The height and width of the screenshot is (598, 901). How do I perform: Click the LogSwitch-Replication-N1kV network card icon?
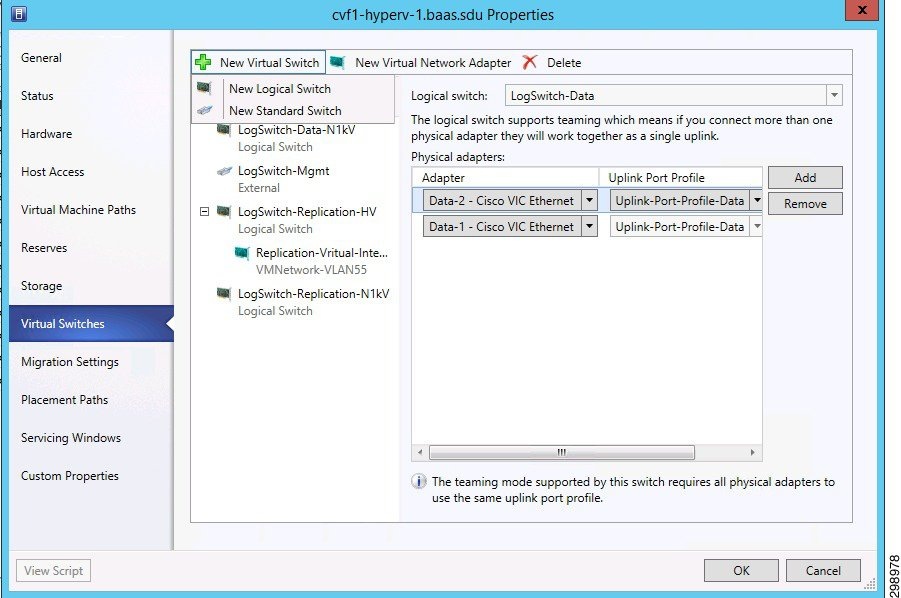pos(224,294)
